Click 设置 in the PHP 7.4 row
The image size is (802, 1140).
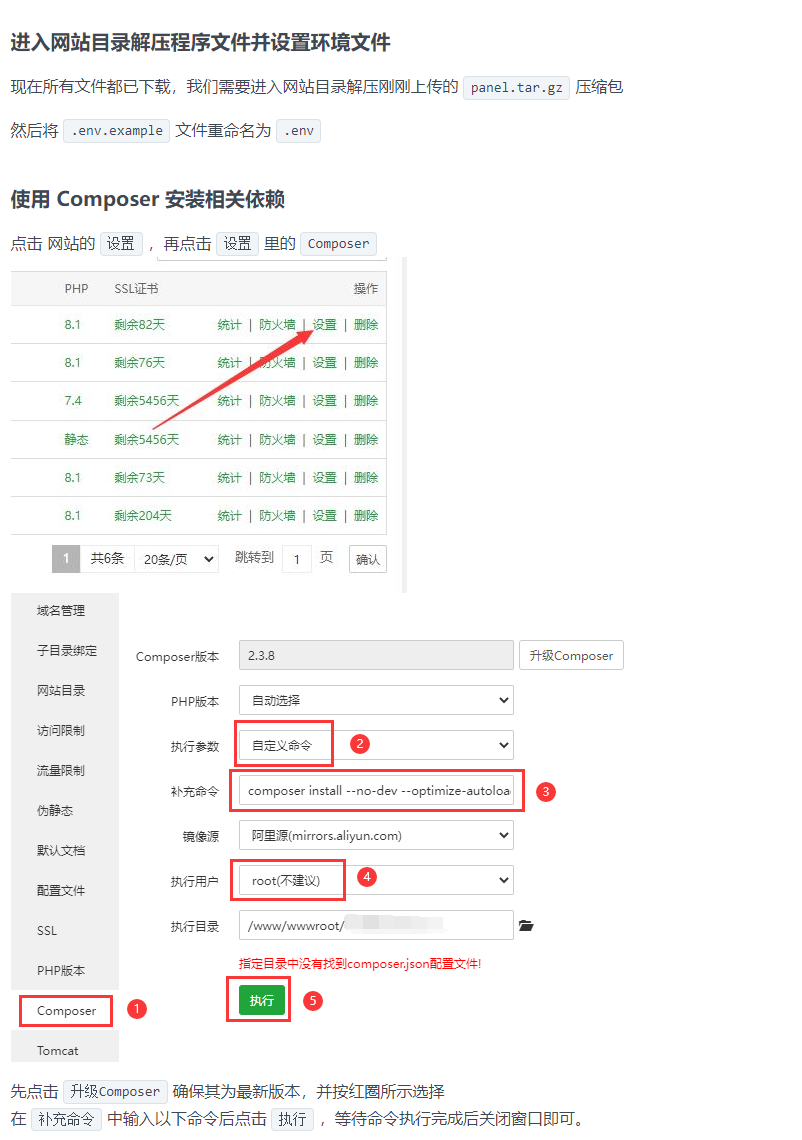[x=324, y=401]
